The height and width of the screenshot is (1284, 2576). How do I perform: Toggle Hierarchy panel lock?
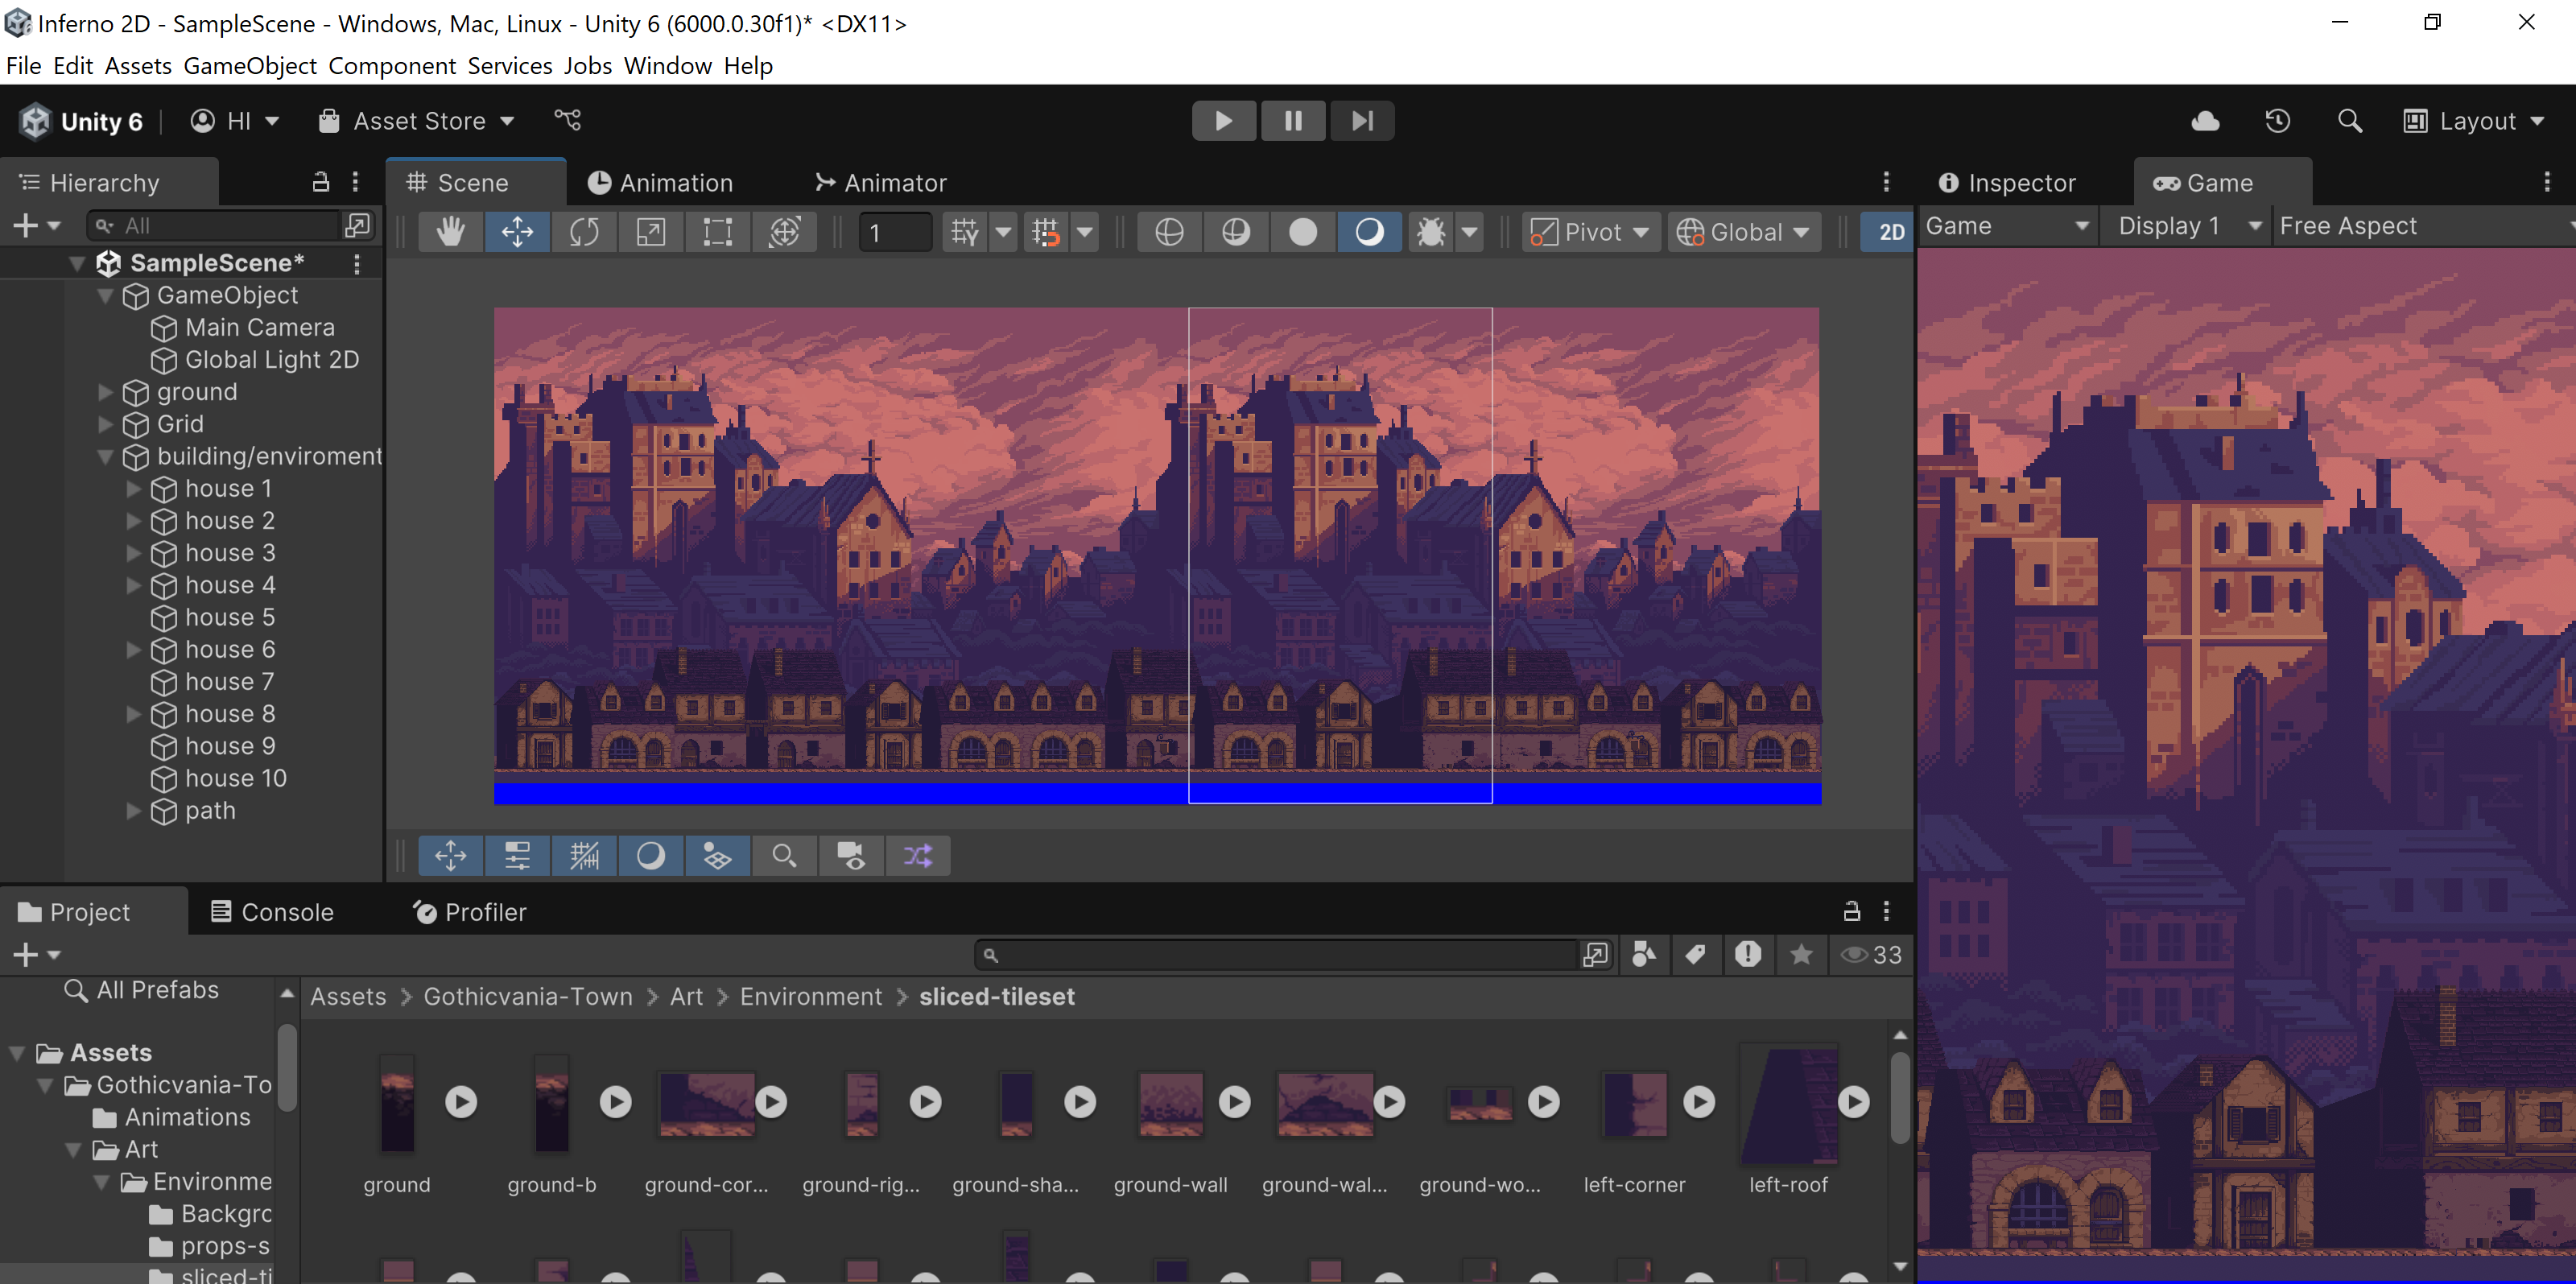click(x=320, y=182)
